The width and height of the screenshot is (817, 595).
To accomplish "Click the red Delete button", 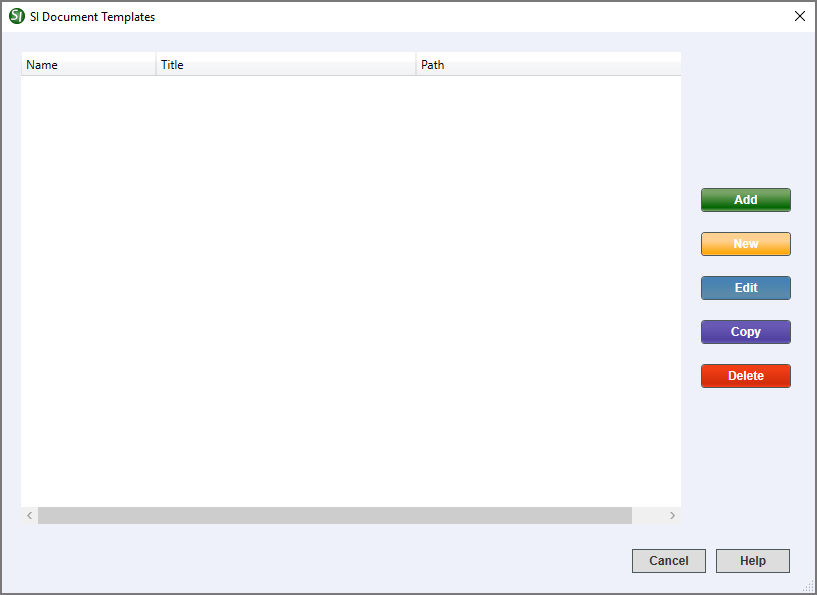I will point(746,376).
